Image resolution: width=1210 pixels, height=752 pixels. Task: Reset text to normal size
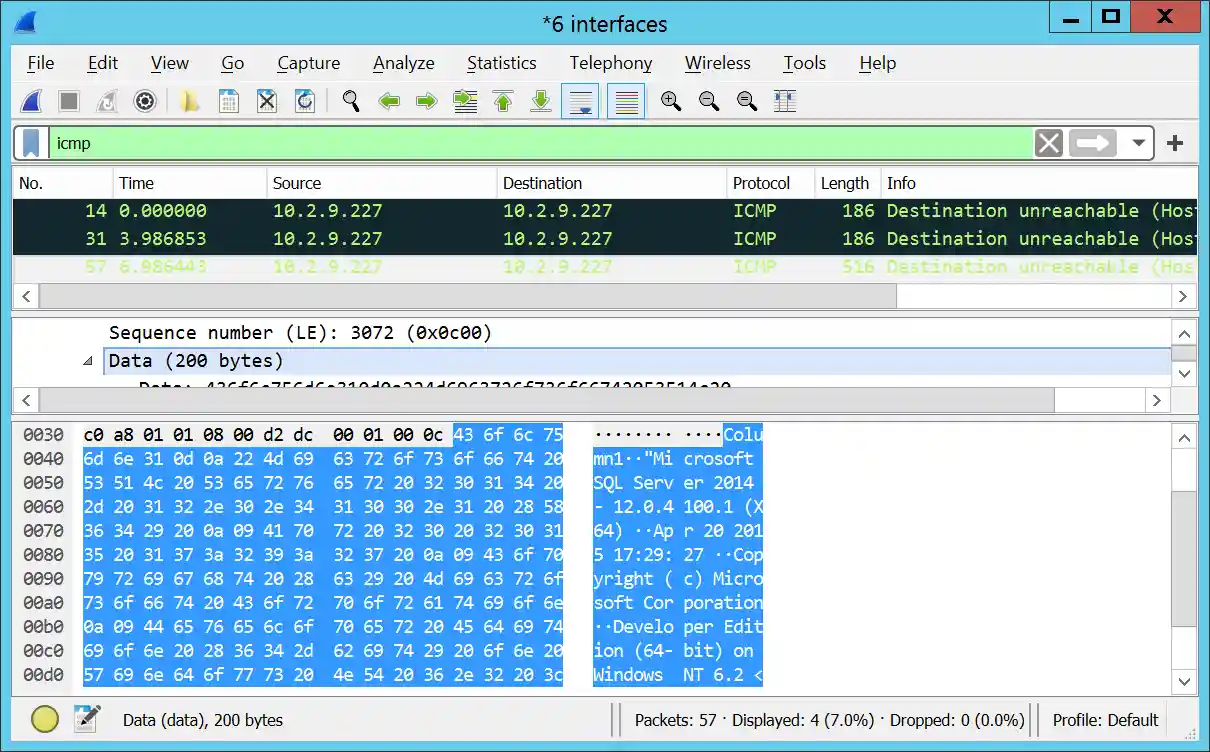[747, 101]
